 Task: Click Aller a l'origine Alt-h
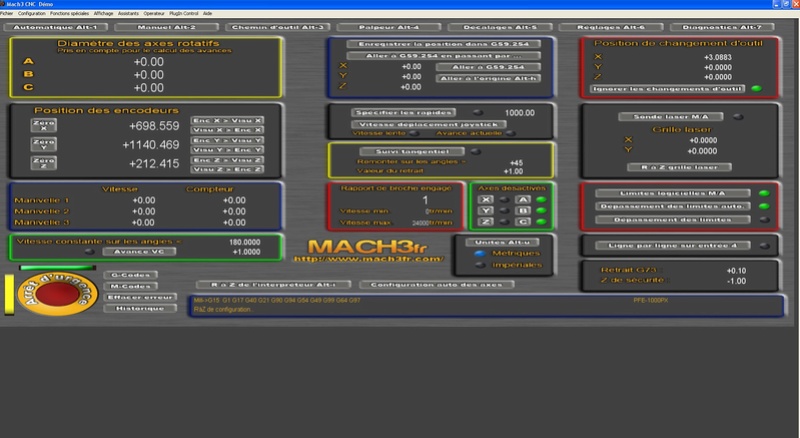488,78
